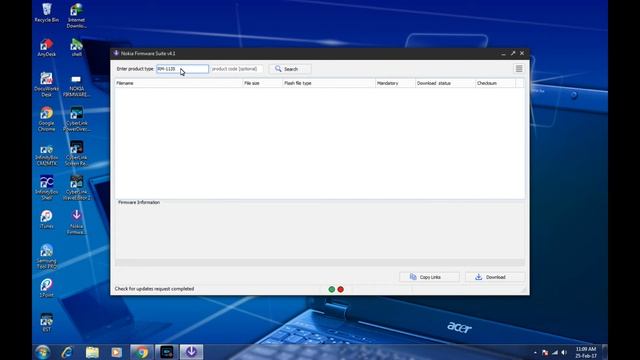The height and width of the screenshot is (360, 640).
Task: Minimize the Nokia Firmware Suite window
Action: tap(503, 53)
